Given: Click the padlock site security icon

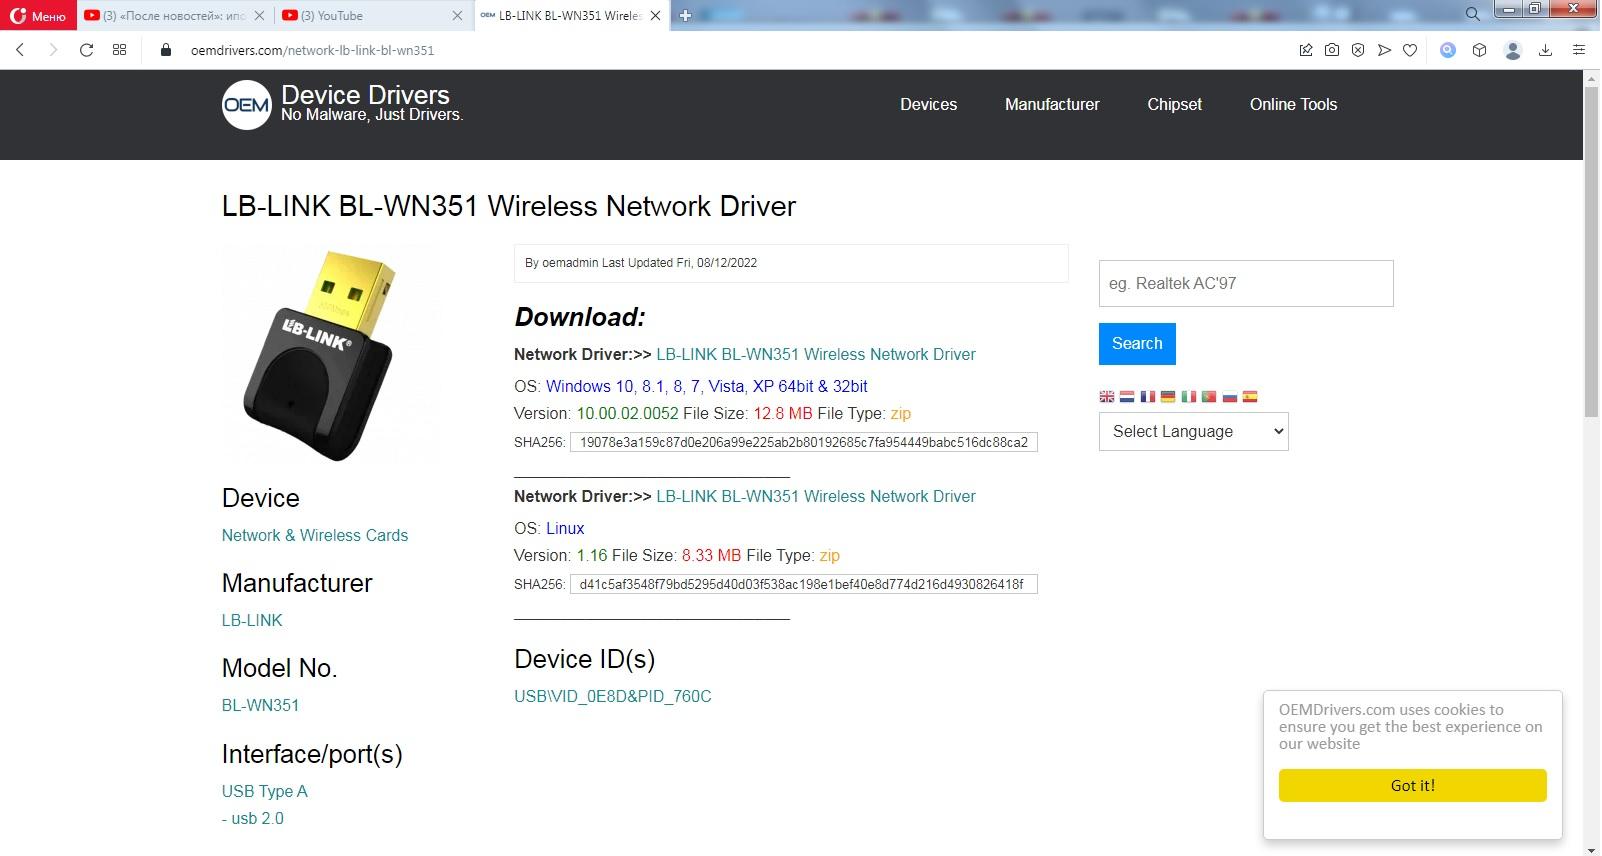Looking at the screenshot, I should [x=166, y=50].
